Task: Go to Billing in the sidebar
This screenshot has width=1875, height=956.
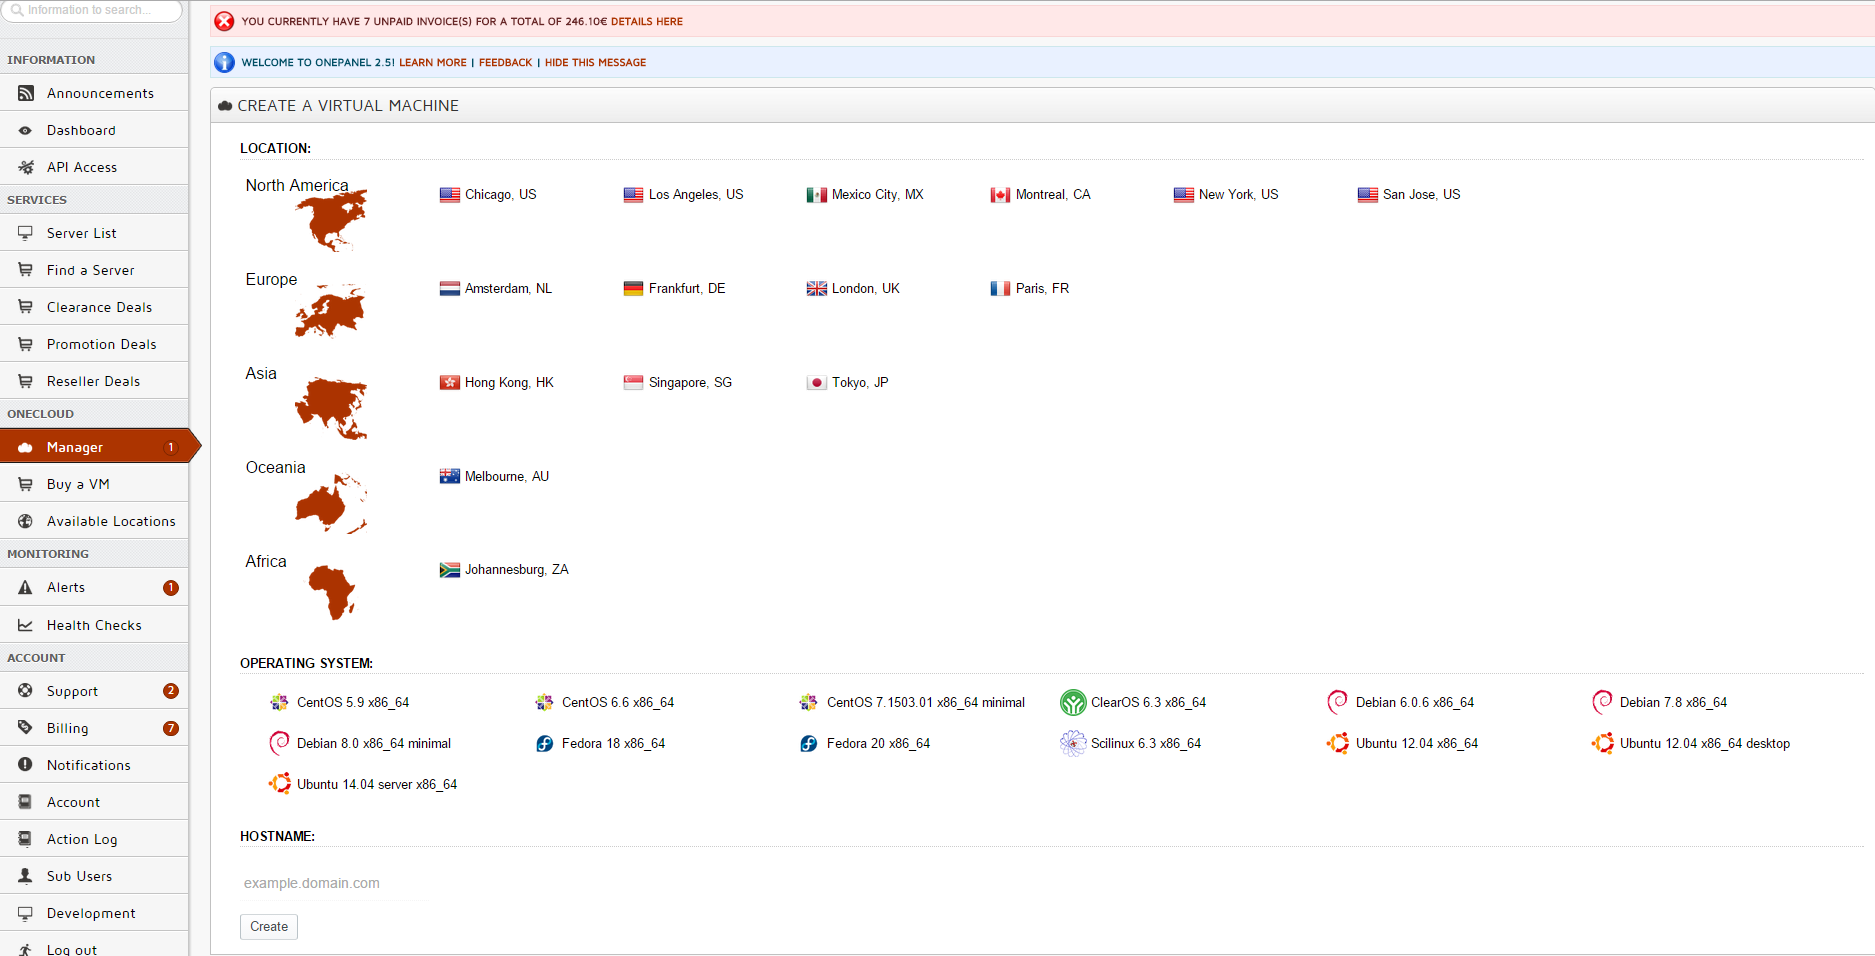Action: [67, 728]
